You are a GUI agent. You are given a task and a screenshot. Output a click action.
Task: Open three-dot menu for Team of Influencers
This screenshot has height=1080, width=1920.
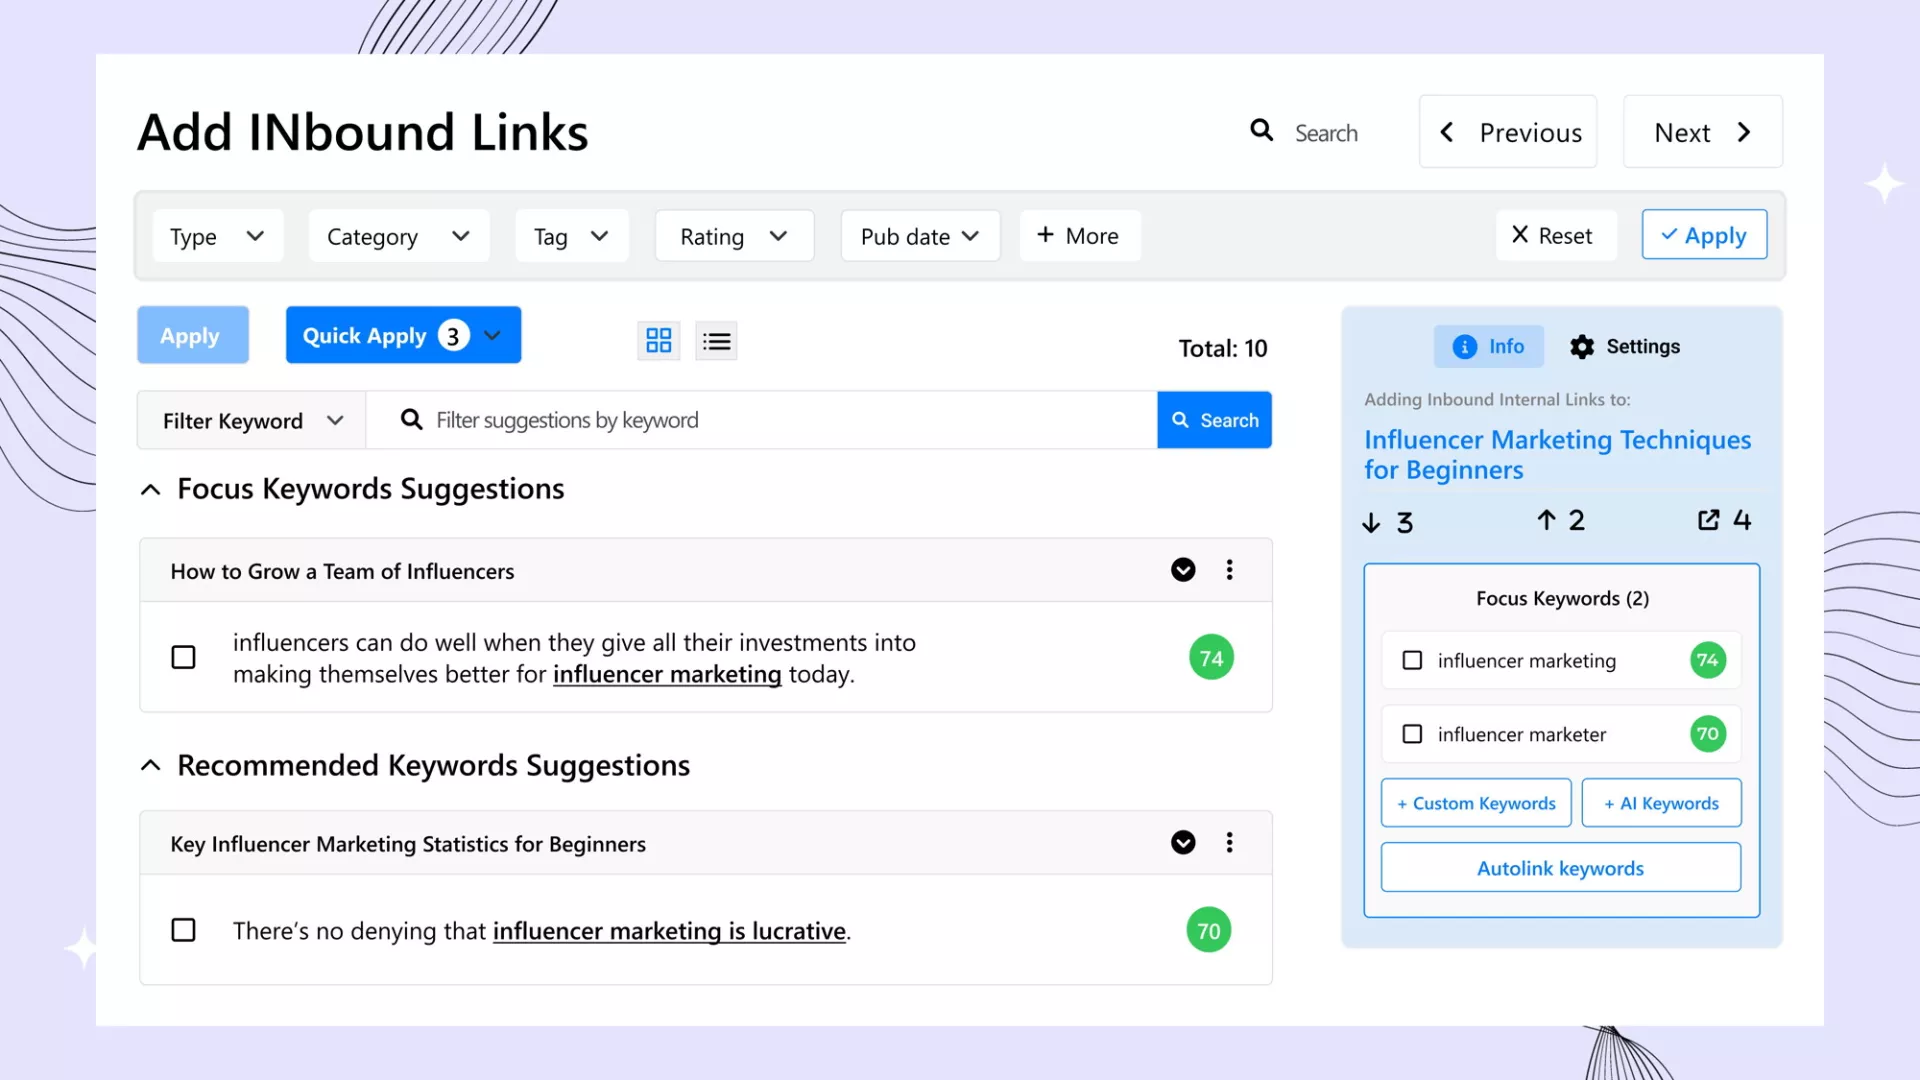pos(1229,570)
